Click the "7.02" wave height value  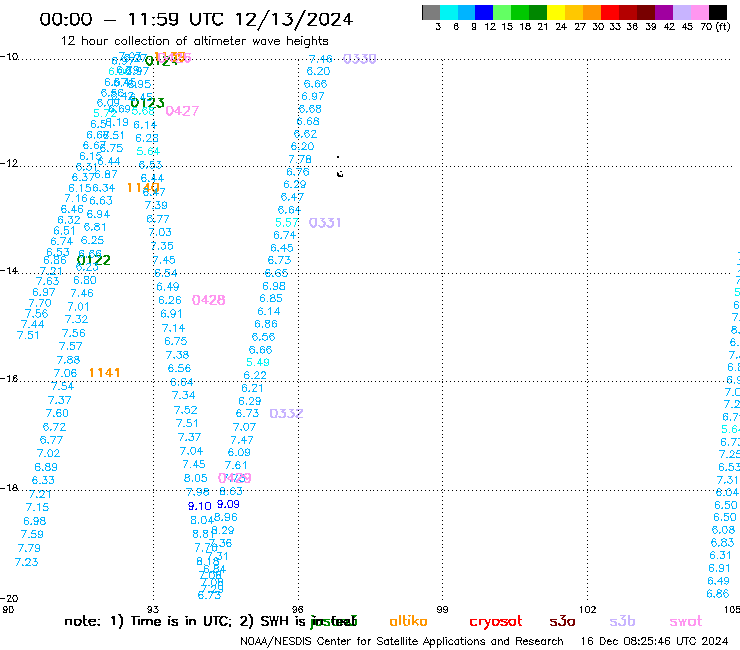click(x=48, y=453)
